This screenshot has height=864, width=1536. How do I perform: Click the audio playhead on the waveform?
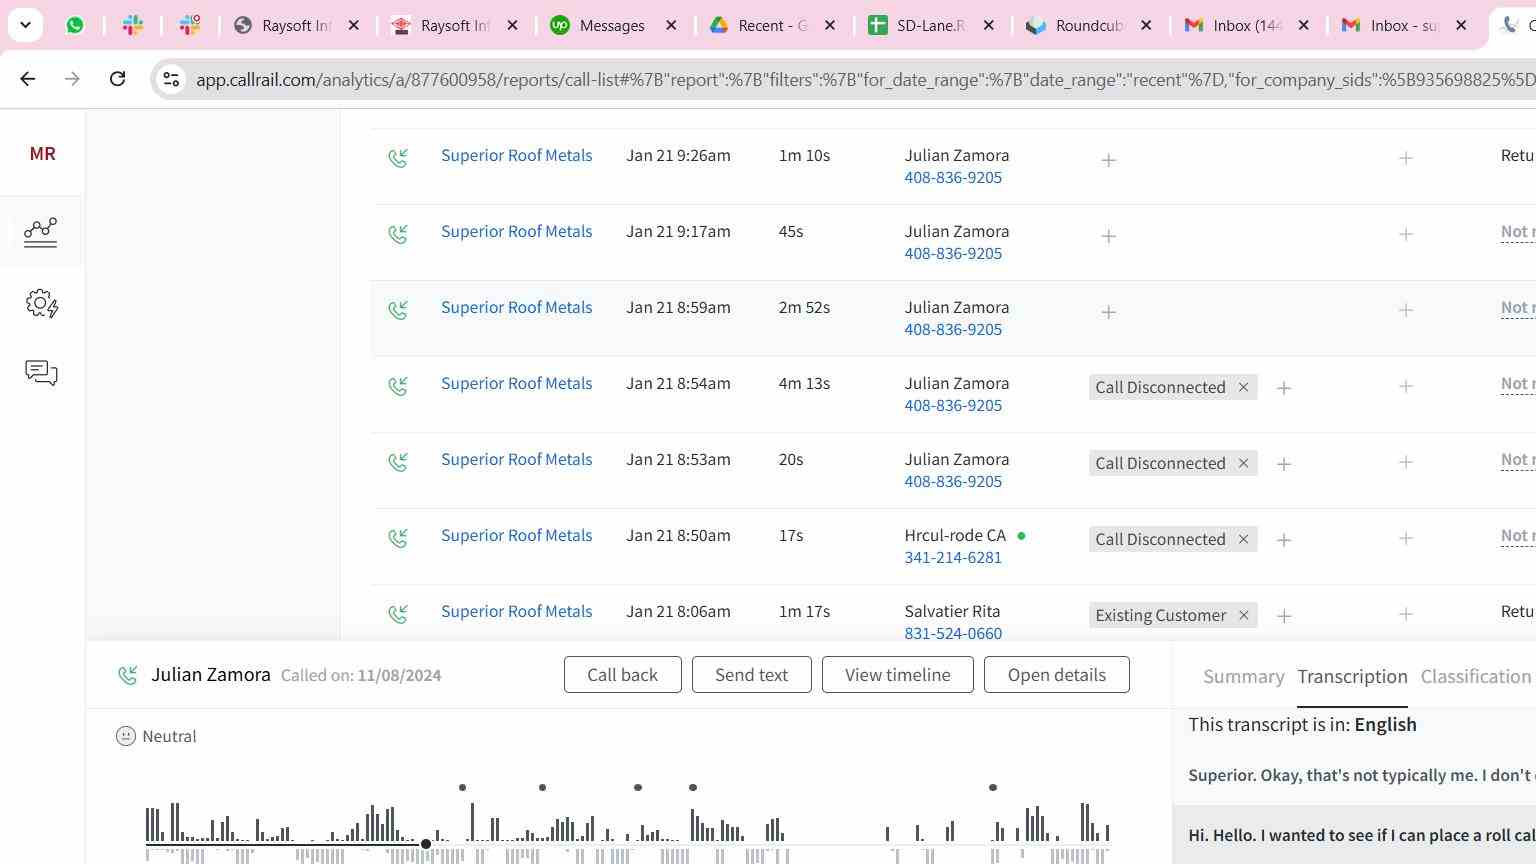[426, 844]
